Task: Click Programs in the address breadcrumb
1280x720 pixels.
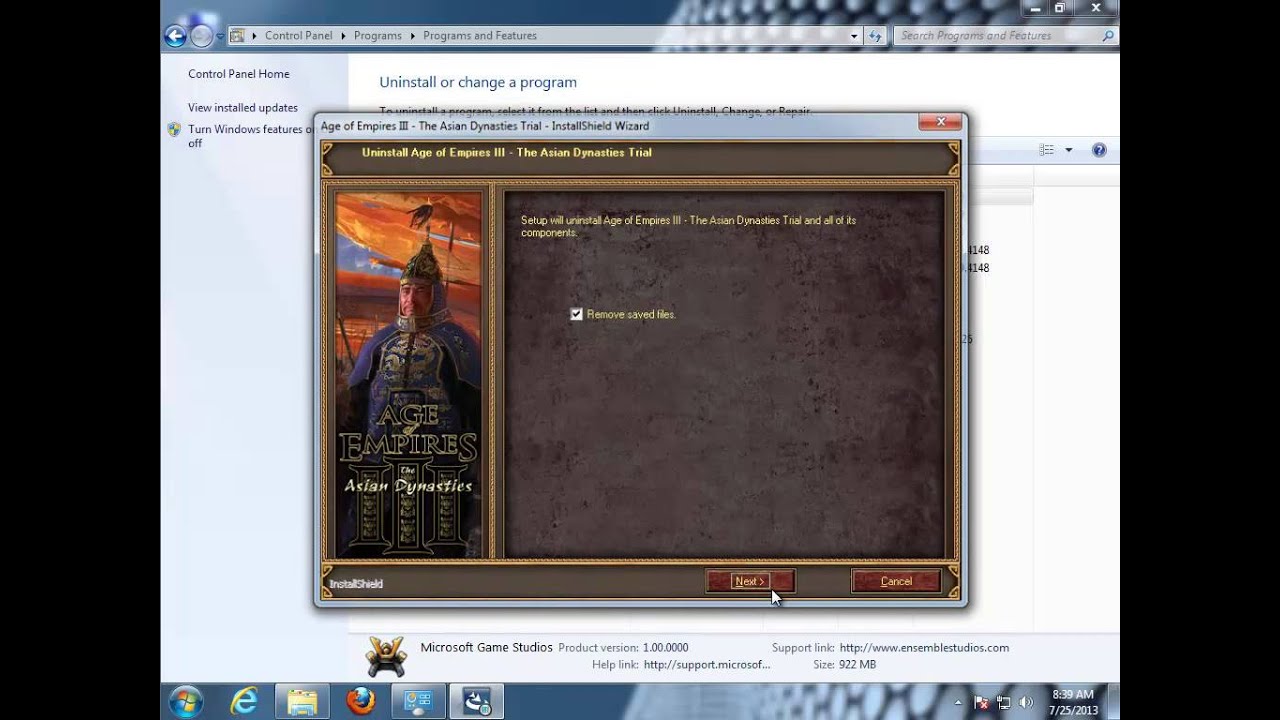Action: click(378, 35)
